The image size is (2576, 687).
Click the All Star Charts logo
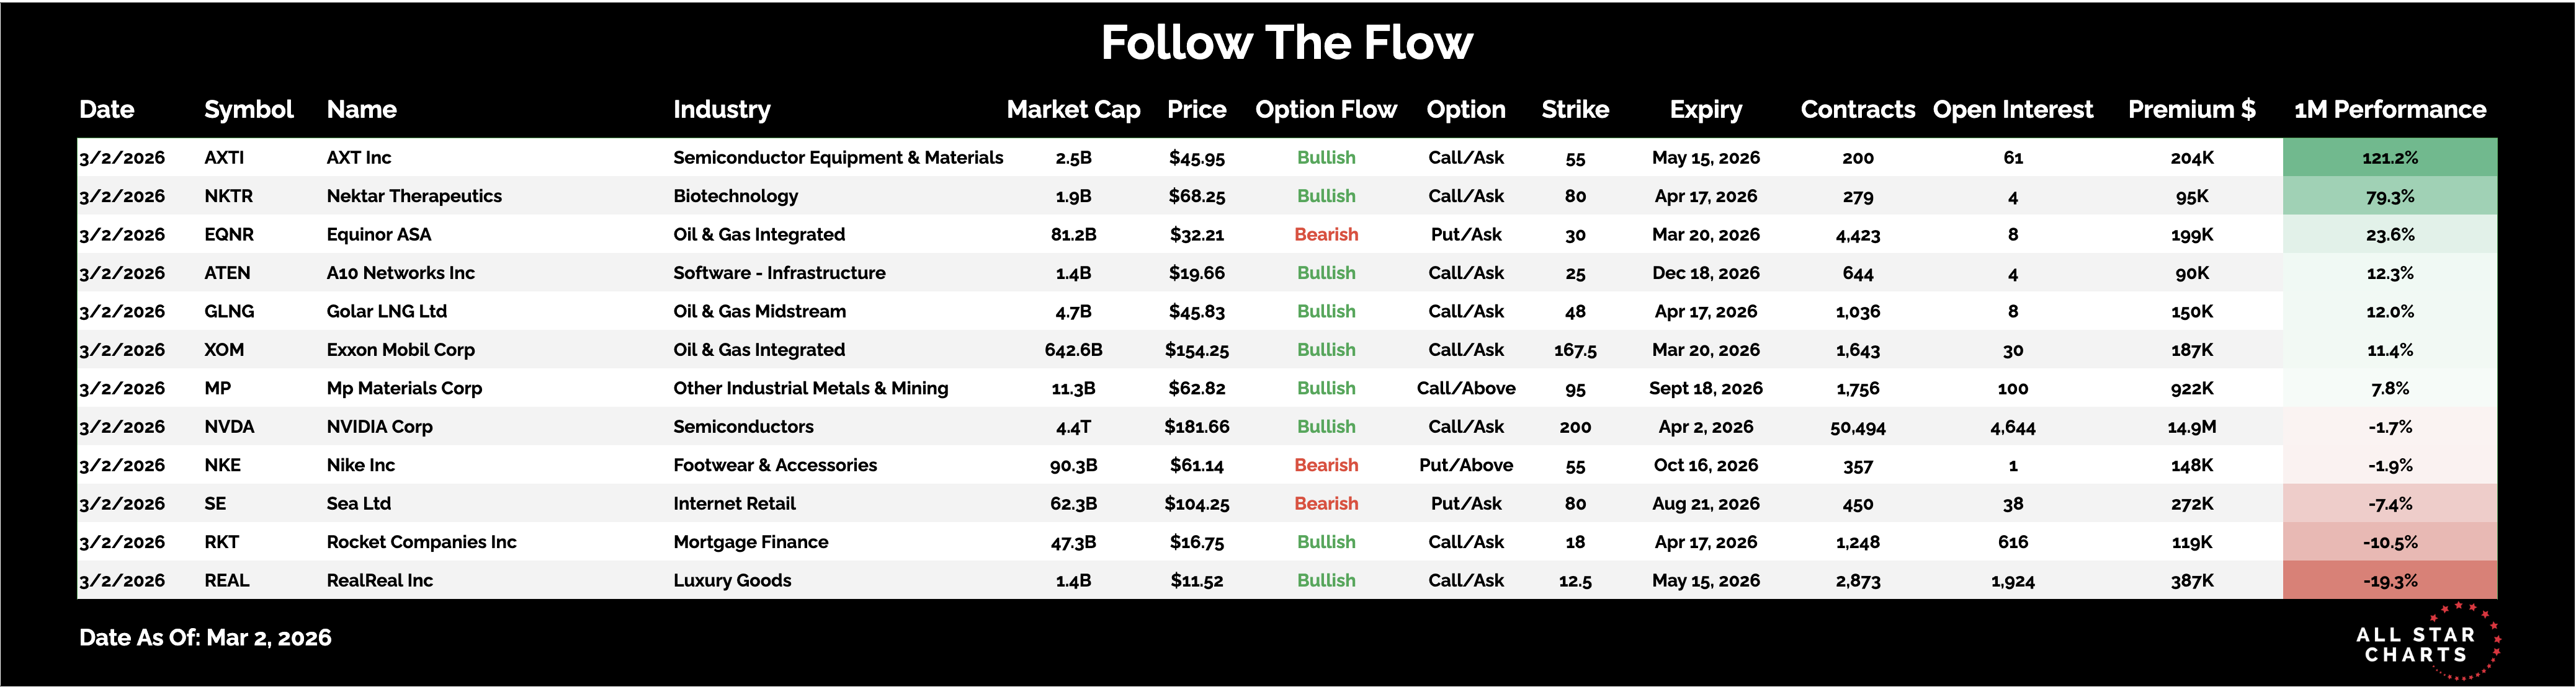point(2423,643)
